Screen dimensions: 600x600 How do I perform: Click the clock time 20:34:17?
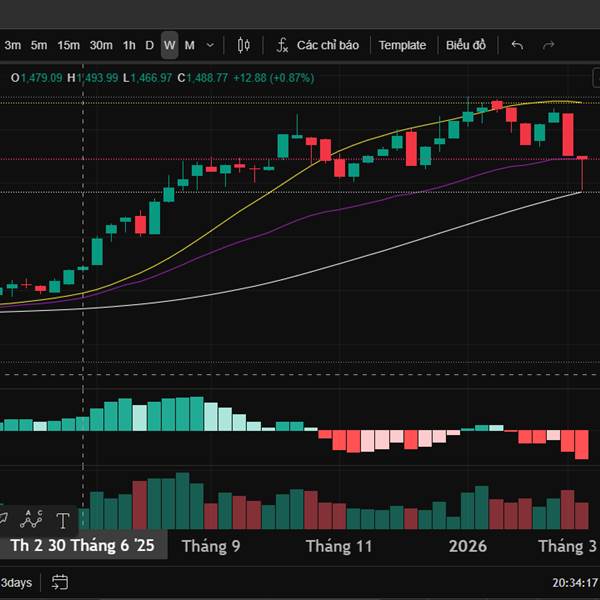(575, 583)
